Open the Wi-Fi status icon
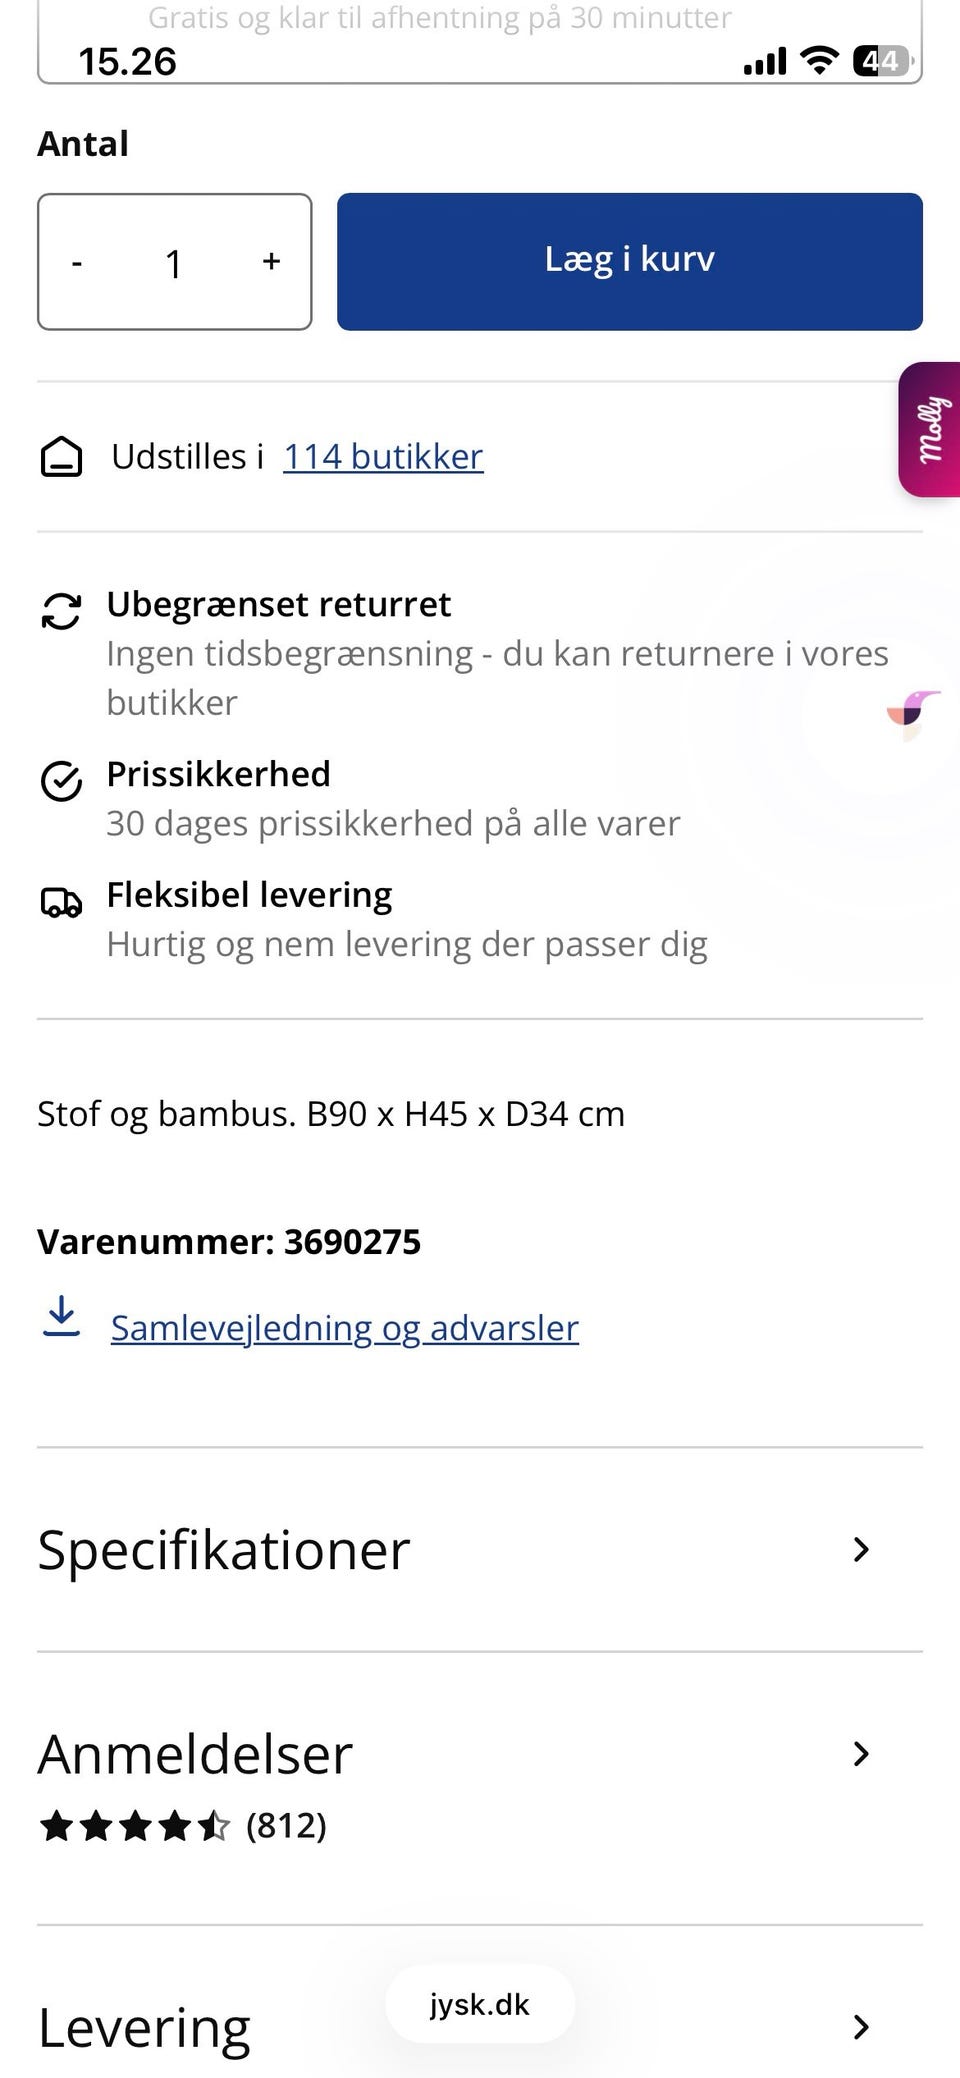 coord(819,60)
